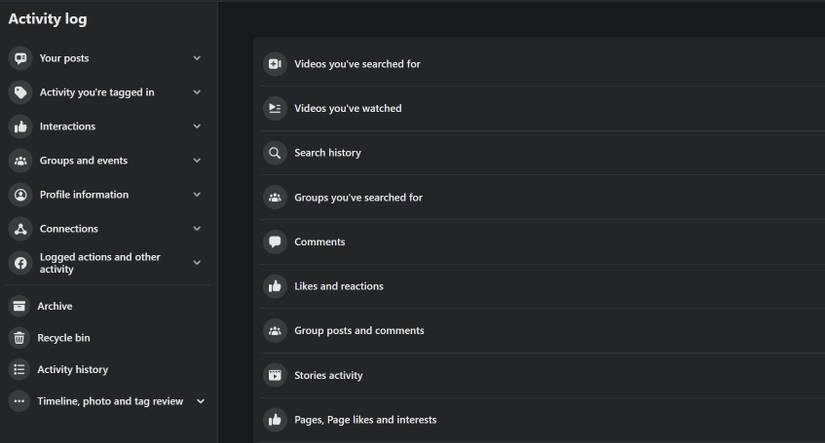The width and height of the screenshot is (825, 443).
Task: Click the thumbs-up icon for Likes and reactions
Action: point(275,286)
